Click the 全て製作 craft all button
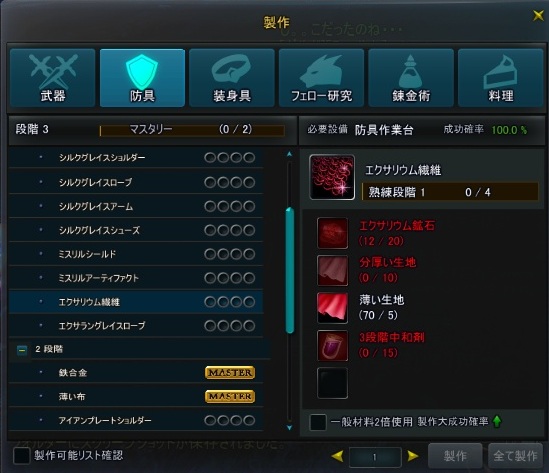Screen dimensions: 549x473 point(515,456)
